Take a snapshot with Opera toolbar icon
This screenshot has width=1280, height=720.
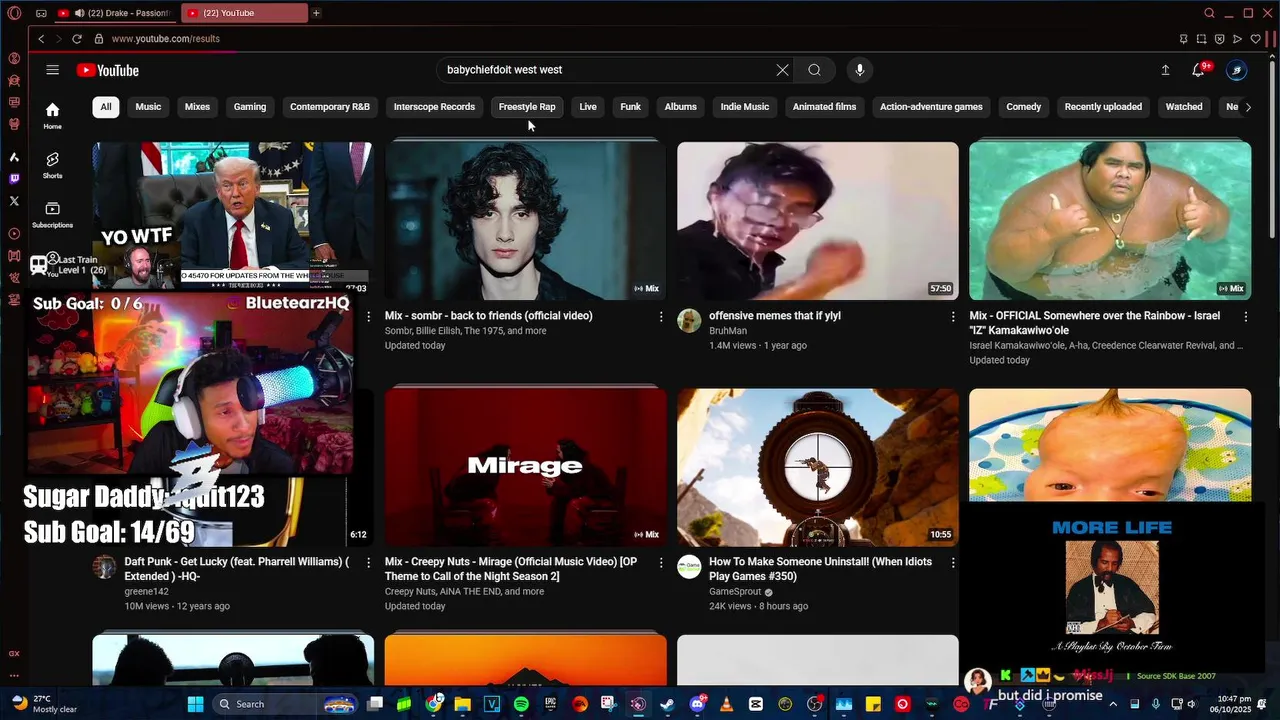click(1201, 39)
